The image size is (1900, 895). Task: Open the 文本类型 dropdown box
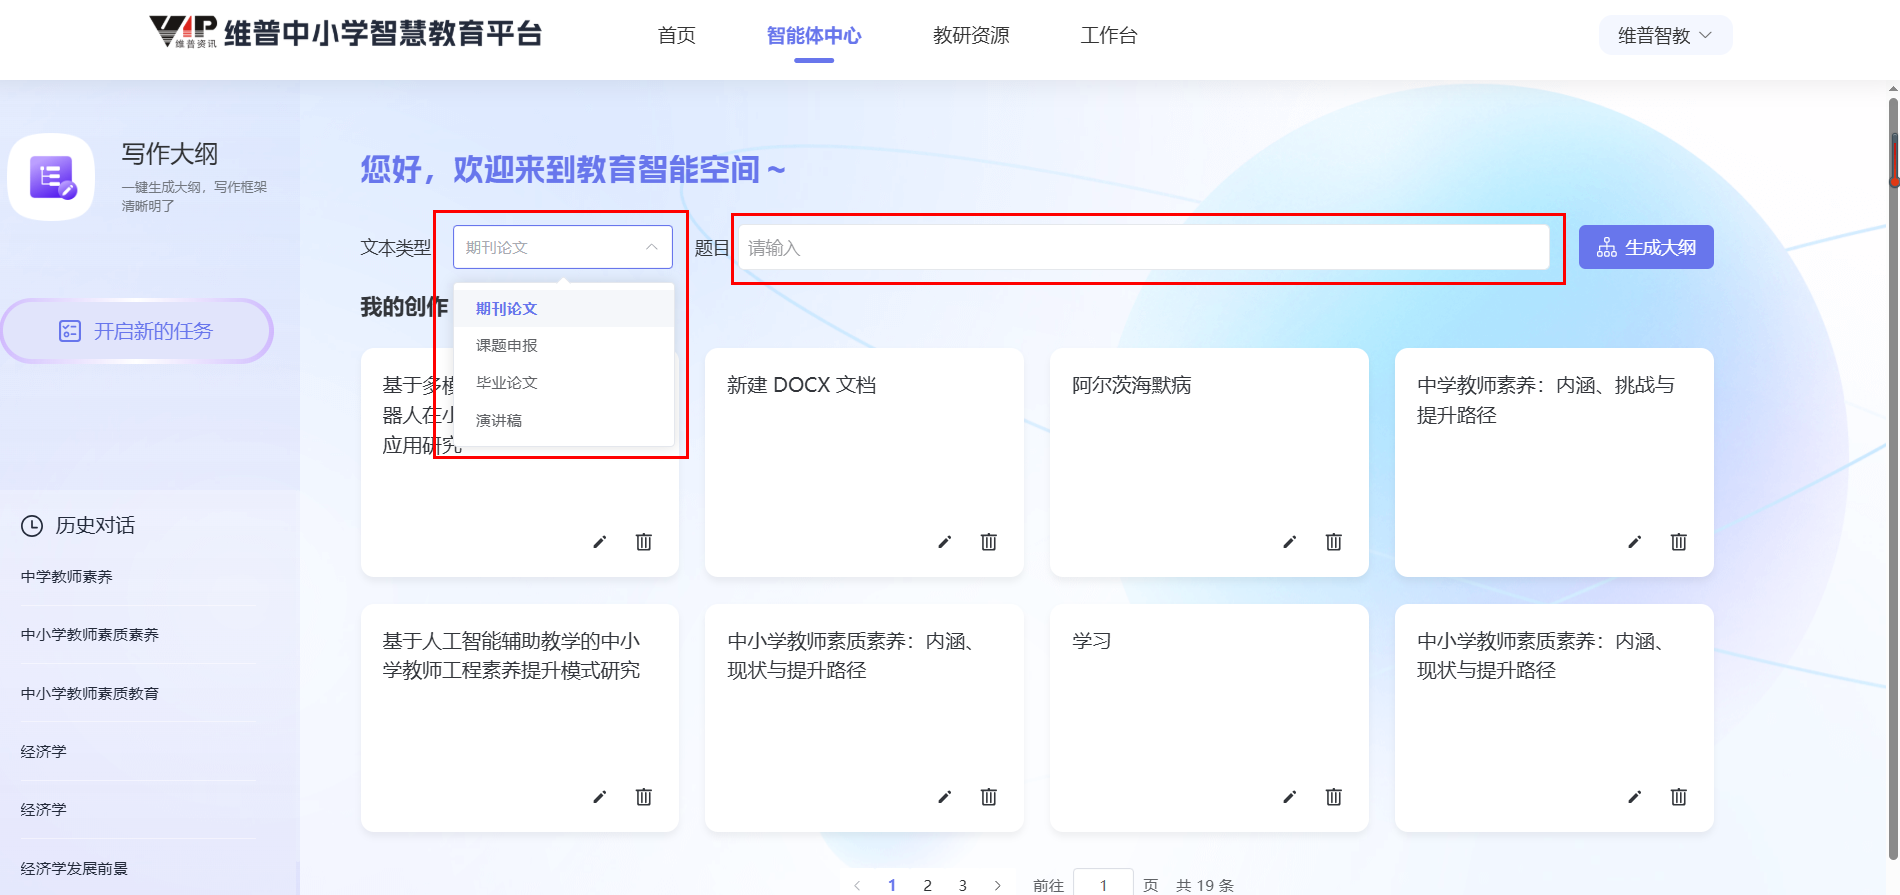click(x=563, y=247)
